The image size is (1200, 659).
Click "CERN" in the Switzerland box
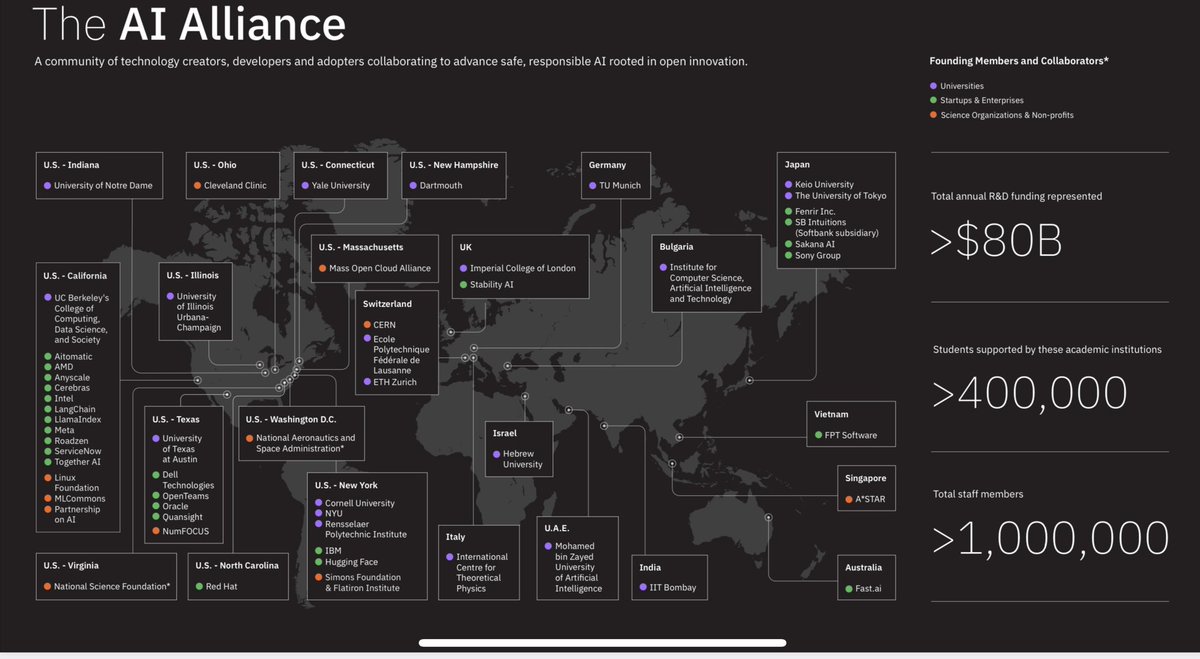click(385, 326)
